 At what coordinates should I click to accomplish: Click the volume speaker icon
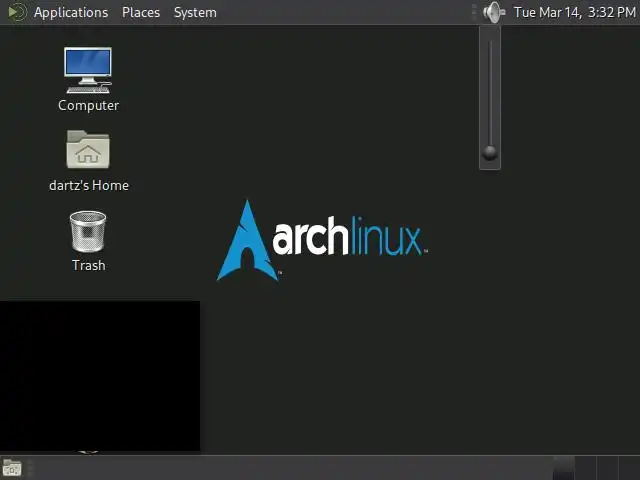tap(494, 12)
